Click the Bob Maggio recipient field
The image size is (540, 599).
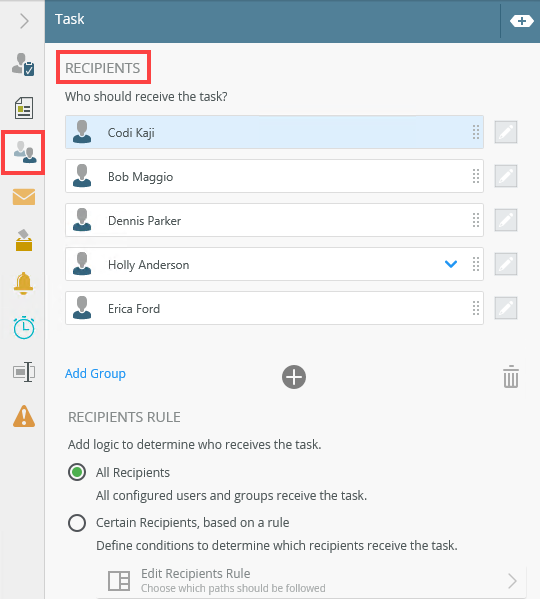[x=274, y=176]
